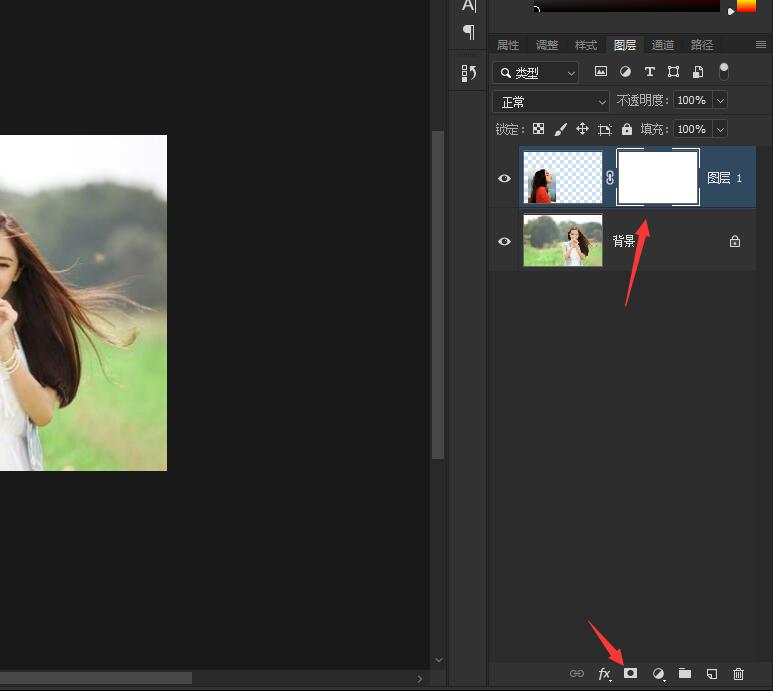Open the fx layer style menu
This screenshot has height=691, width=773.
tap(605, 674)
